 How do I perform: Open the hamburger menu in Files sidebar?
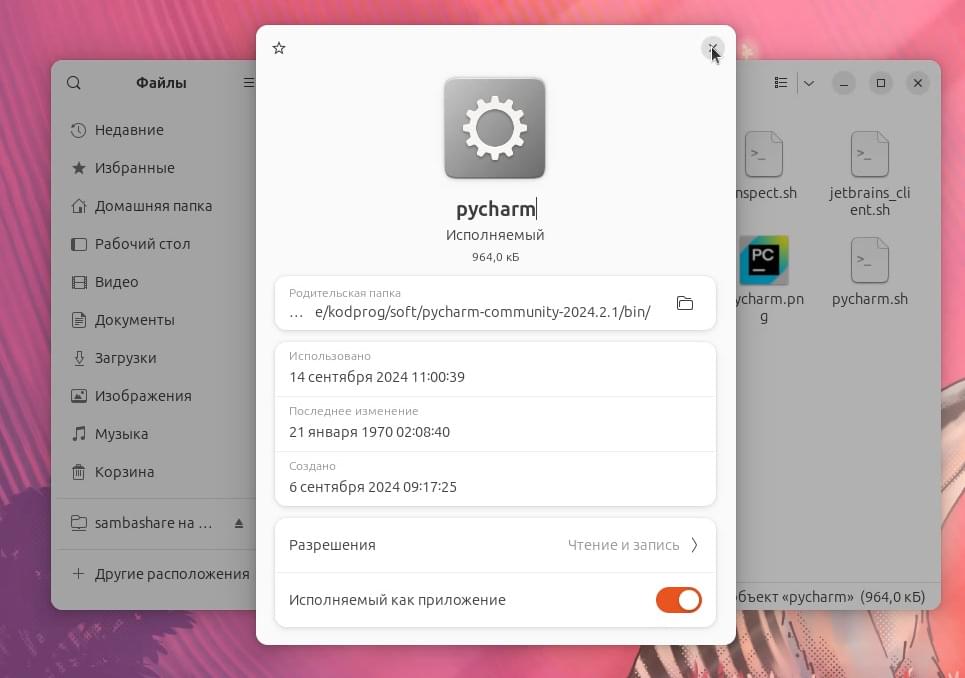[x=248, y=83]
